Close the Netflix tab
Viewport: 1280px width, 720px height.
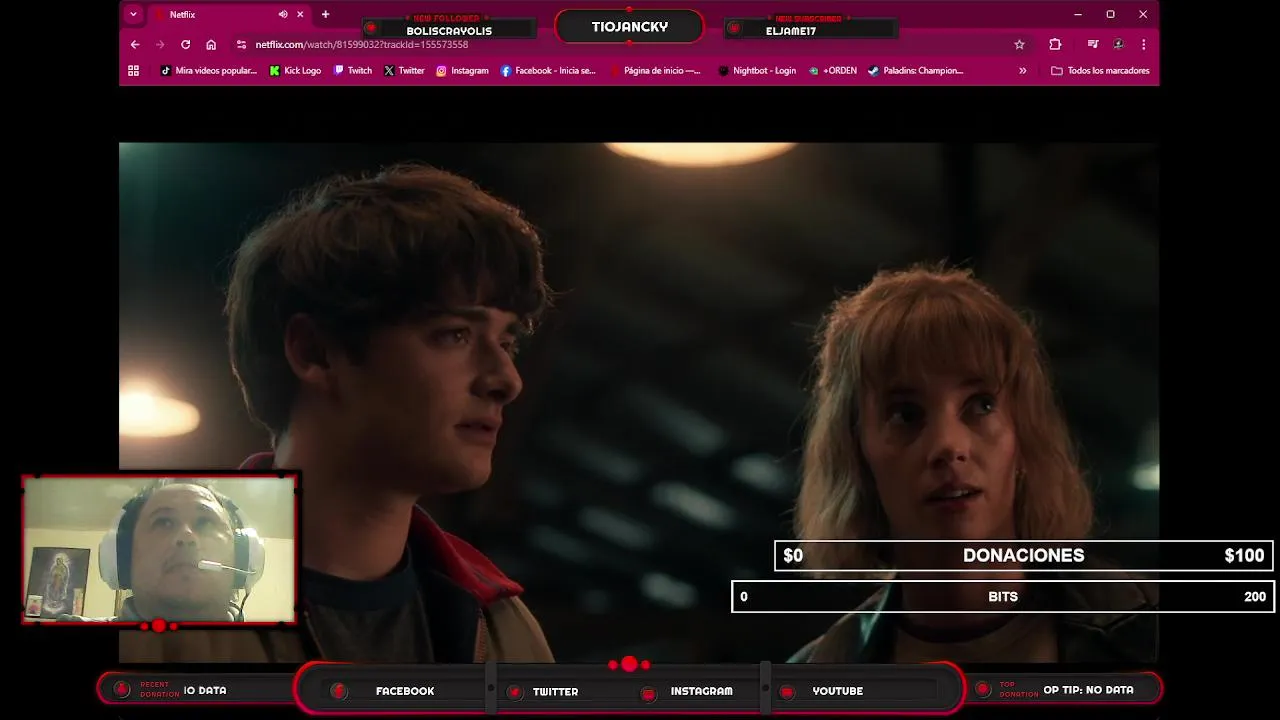300,15
